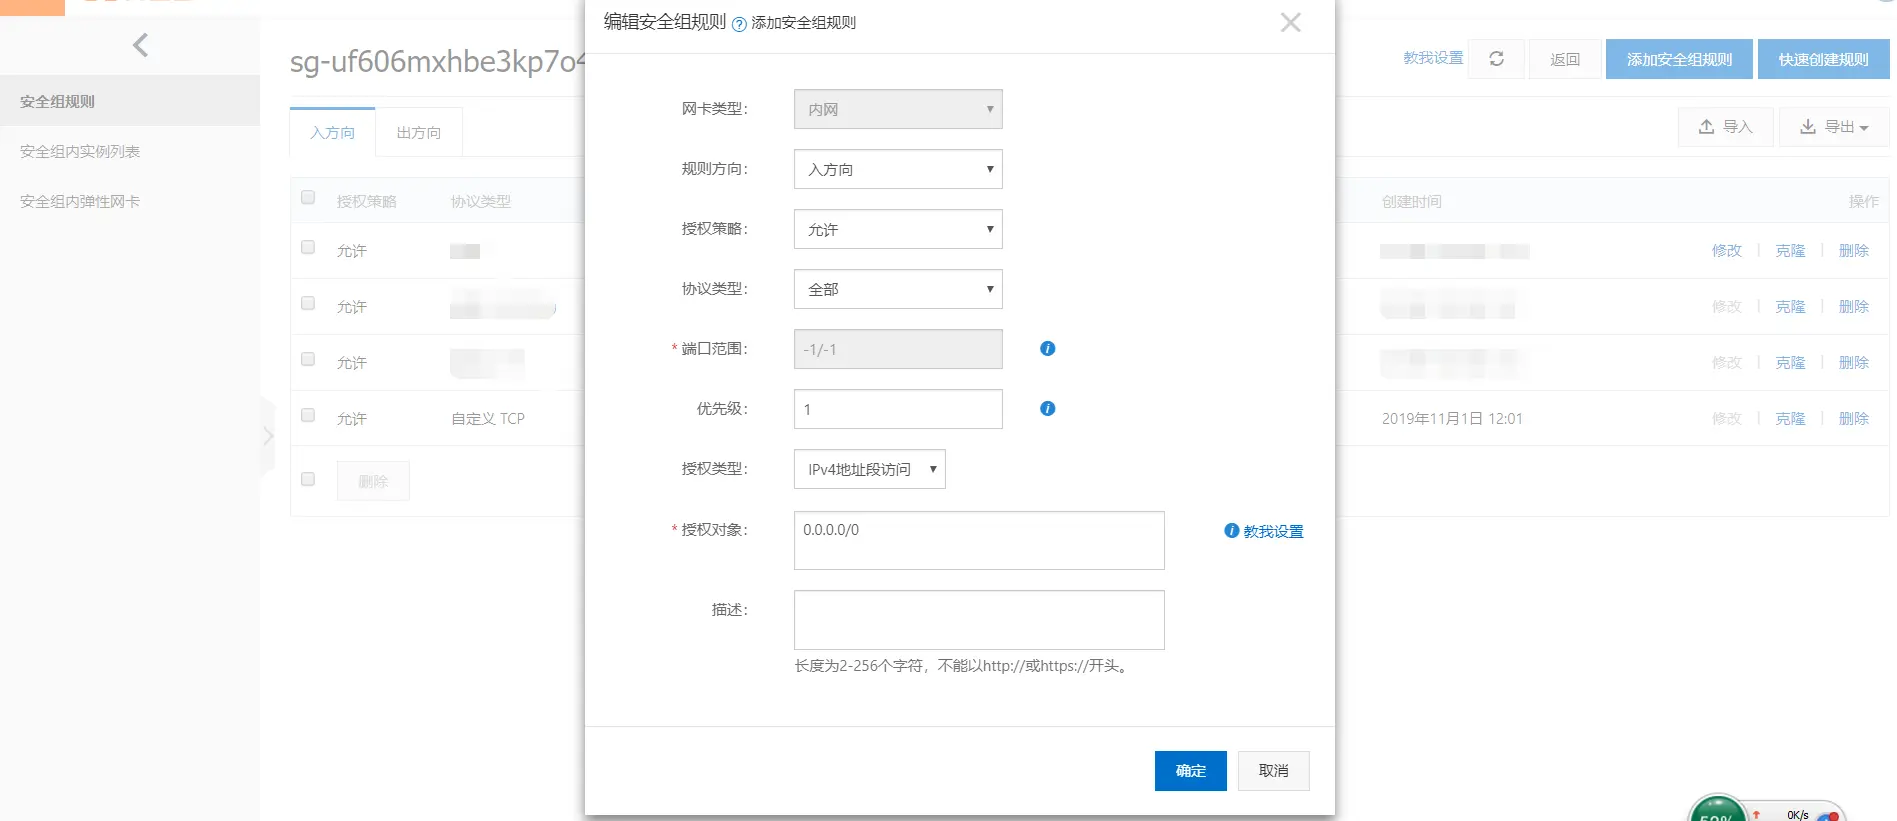1897x821 pixels.
Task: Click 快速创建规则 button
Action: [1823, 59]
